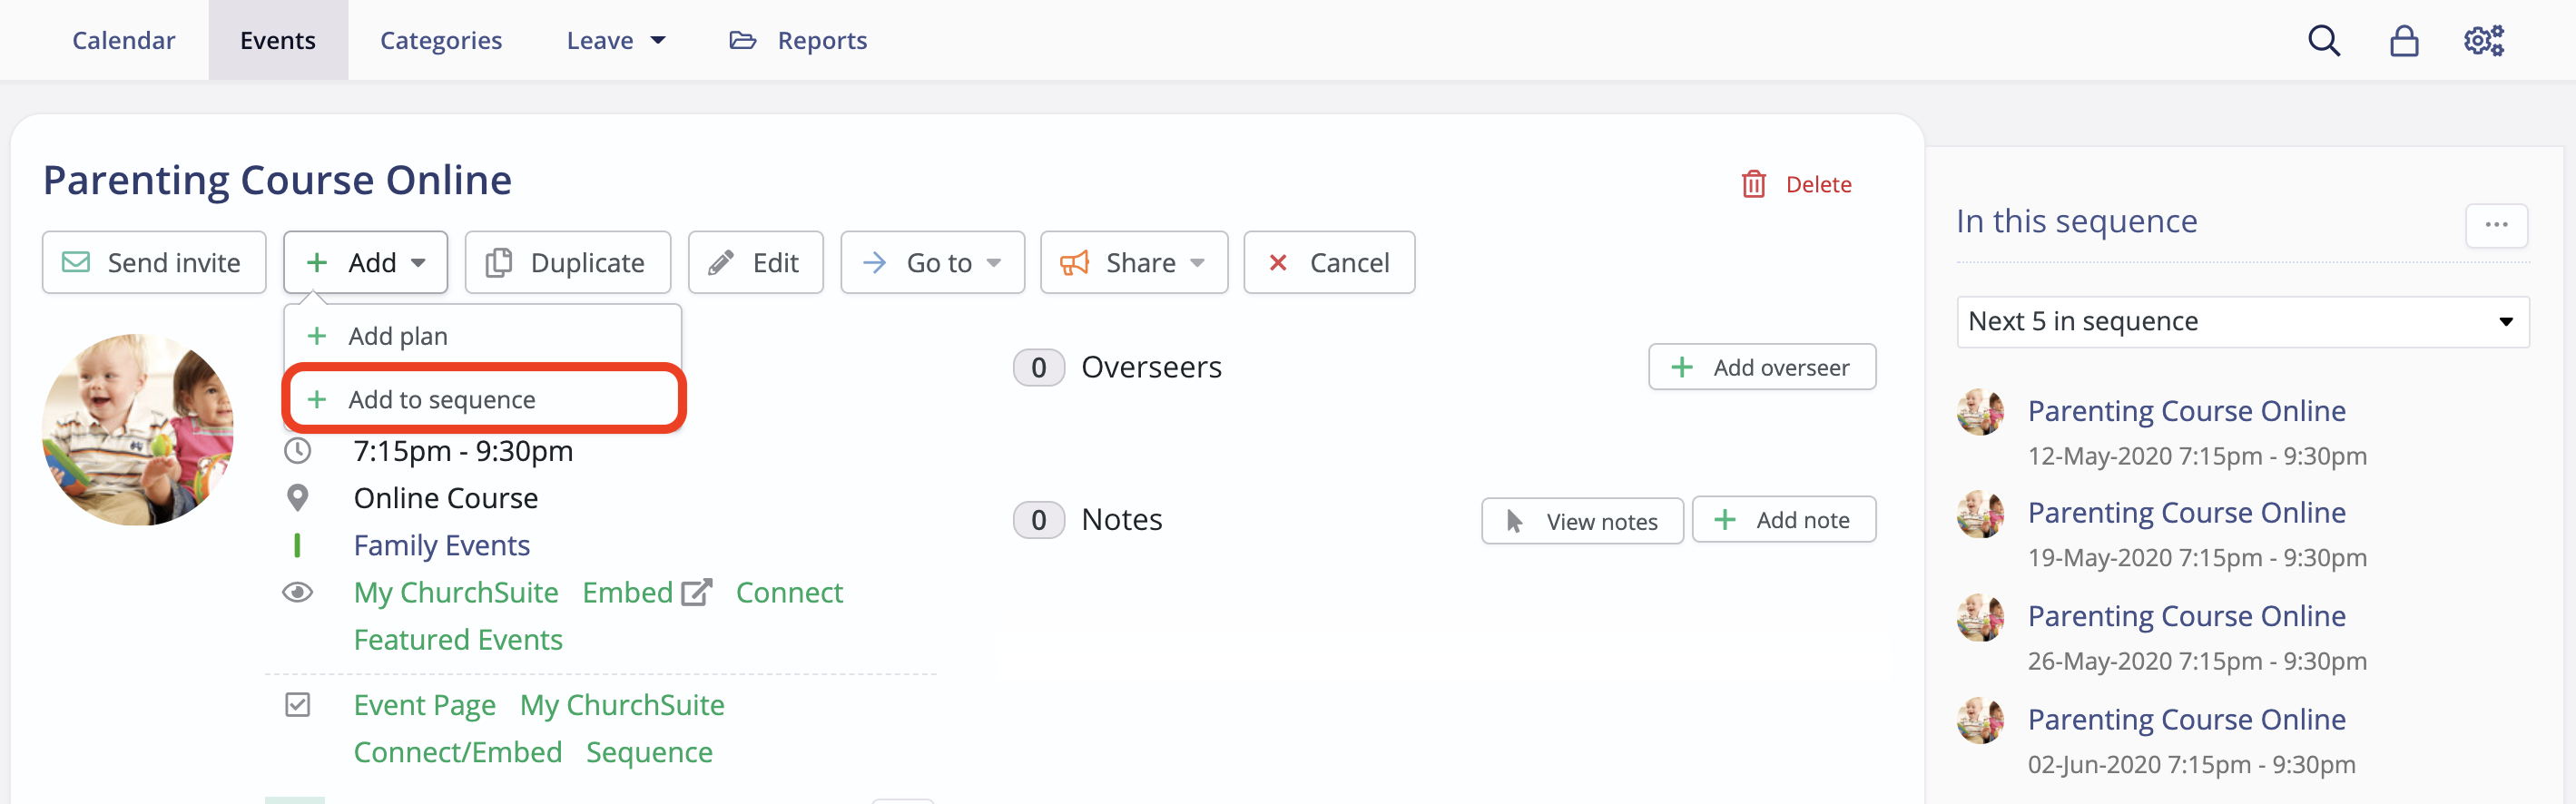Click the location pin icon
Image resolution: width=2576 pixels, height=804 pixels.
click(x=297, y=497)
